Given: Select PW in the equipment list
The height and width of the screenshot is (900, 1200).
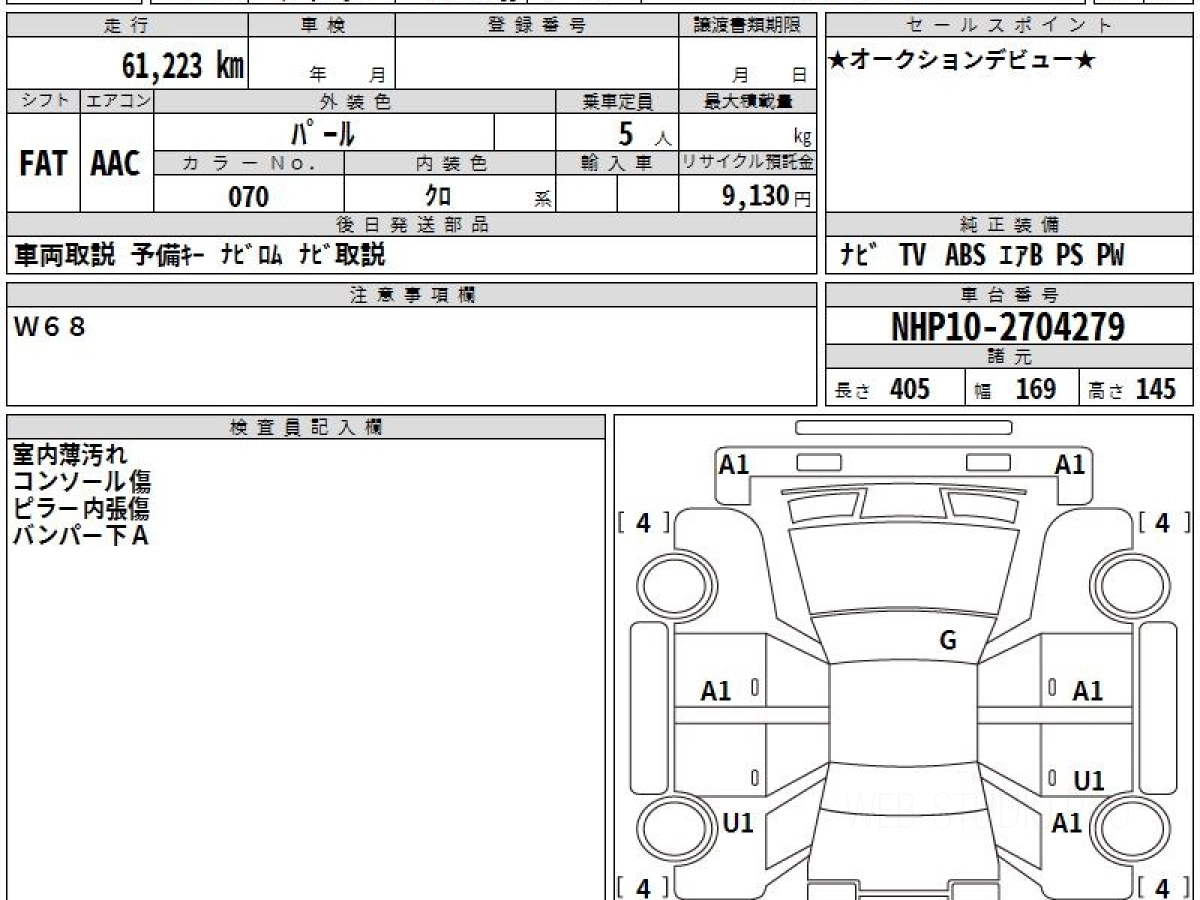Looking at the screenshot, I should [x=1110, y=255].
